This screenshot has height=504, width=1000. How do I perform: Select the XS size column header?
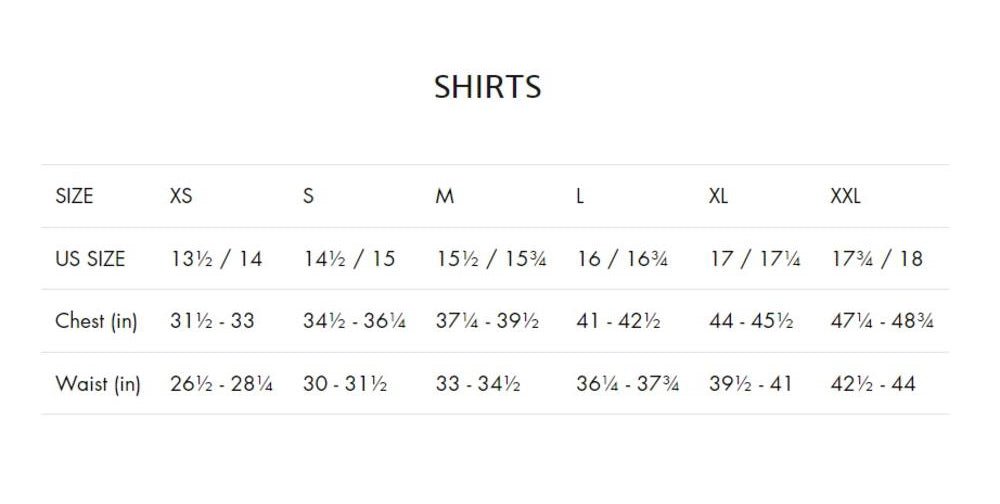point(181,196)
